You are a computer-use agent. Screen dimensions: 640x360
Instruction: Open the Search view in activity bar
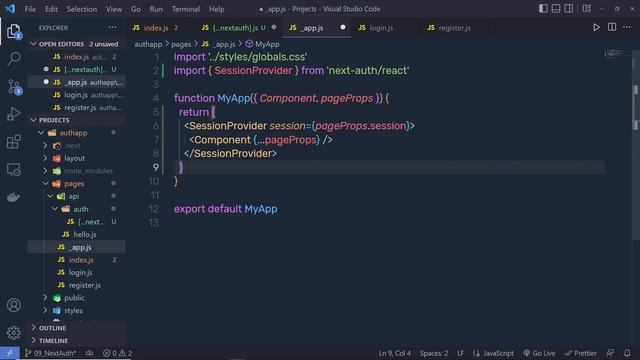coord(14,58)
